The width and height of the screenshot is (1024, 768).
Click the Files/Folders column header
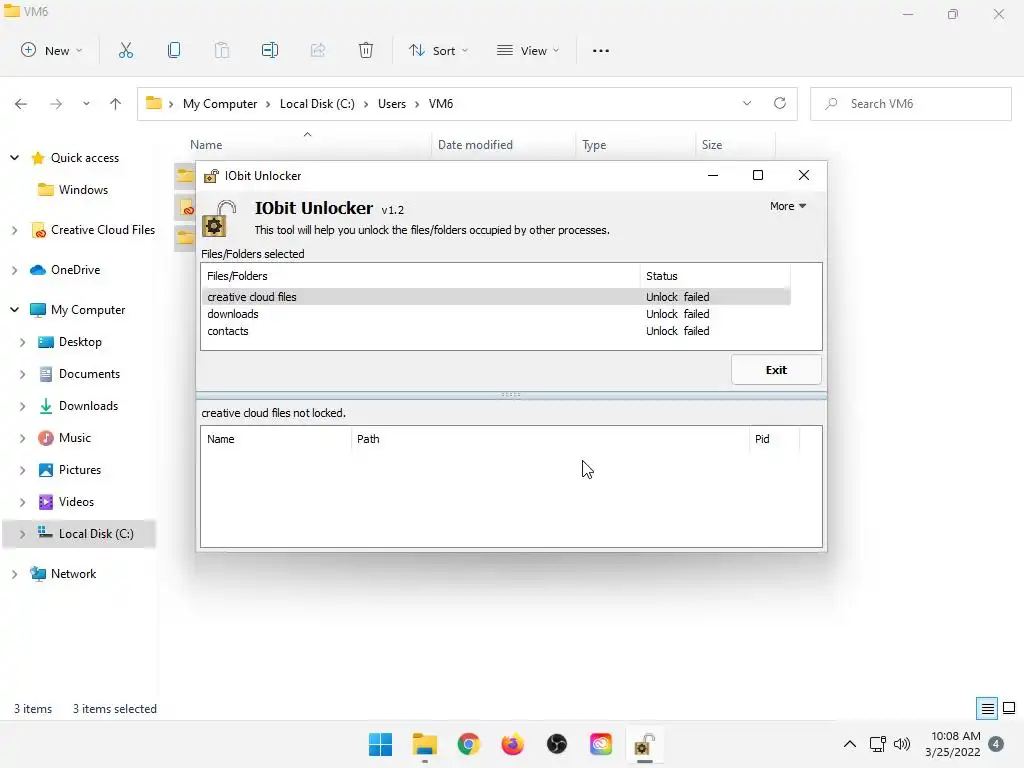tap(421, 276)
